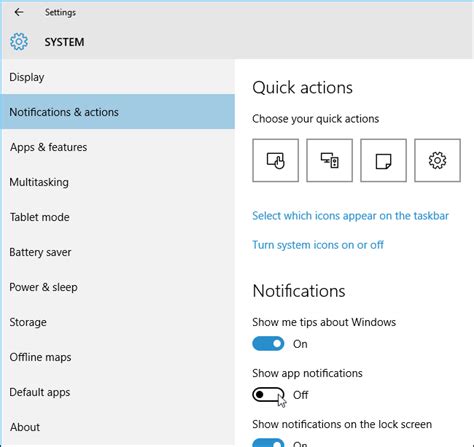The image size is (474, 447).
Task: Click the Quick actions heading
Action: 302,88
